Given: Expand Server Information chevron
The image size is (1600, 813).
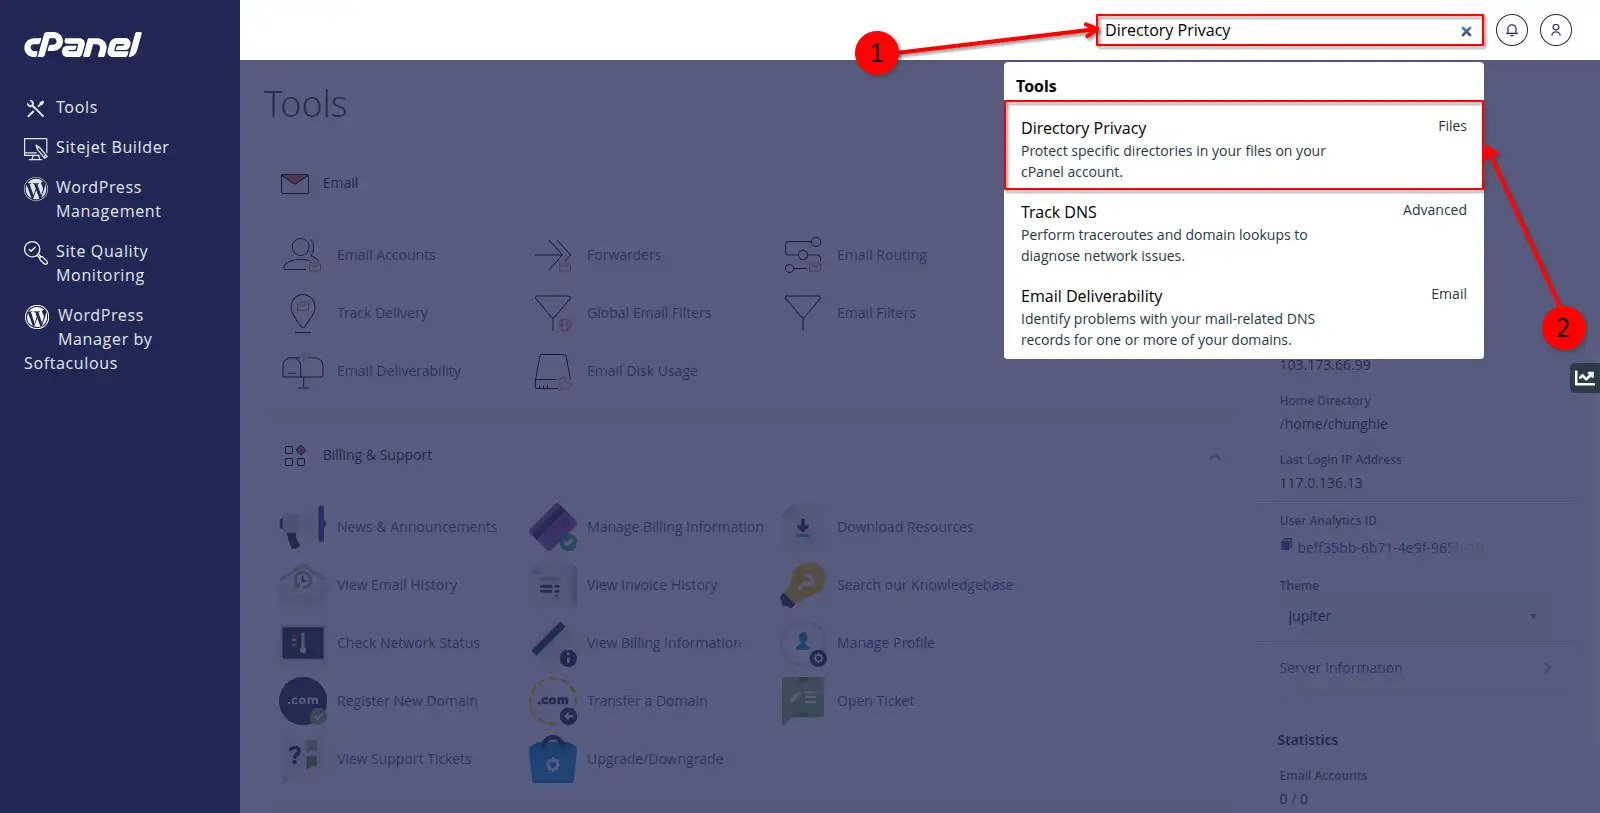Looking at the screenshot, I should [1547, 668].
